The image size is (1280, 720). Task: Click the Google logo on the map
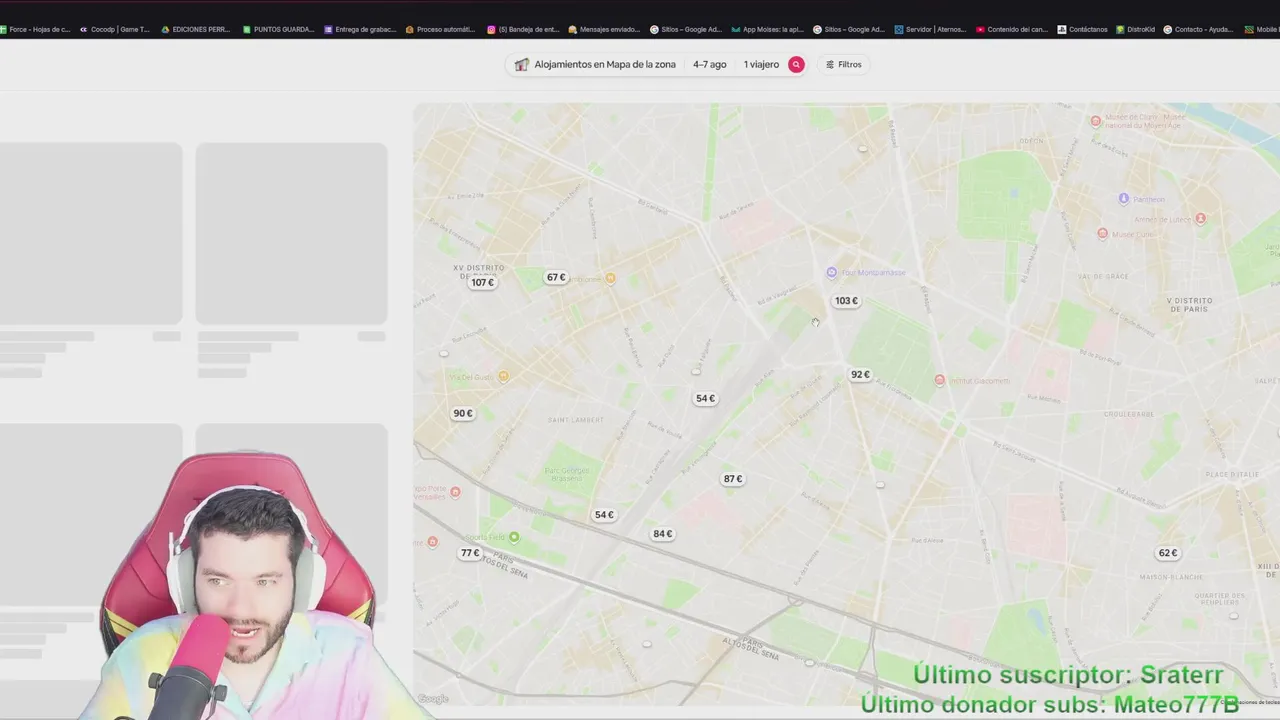tap(433, 699)
